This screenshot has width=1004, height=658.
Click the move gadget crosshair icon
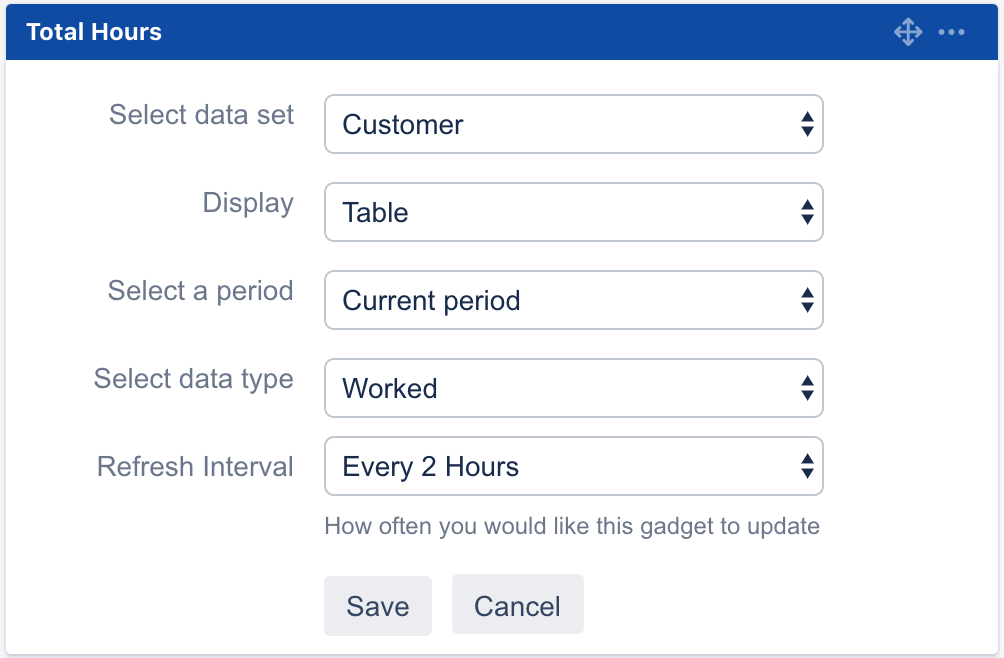907,32
